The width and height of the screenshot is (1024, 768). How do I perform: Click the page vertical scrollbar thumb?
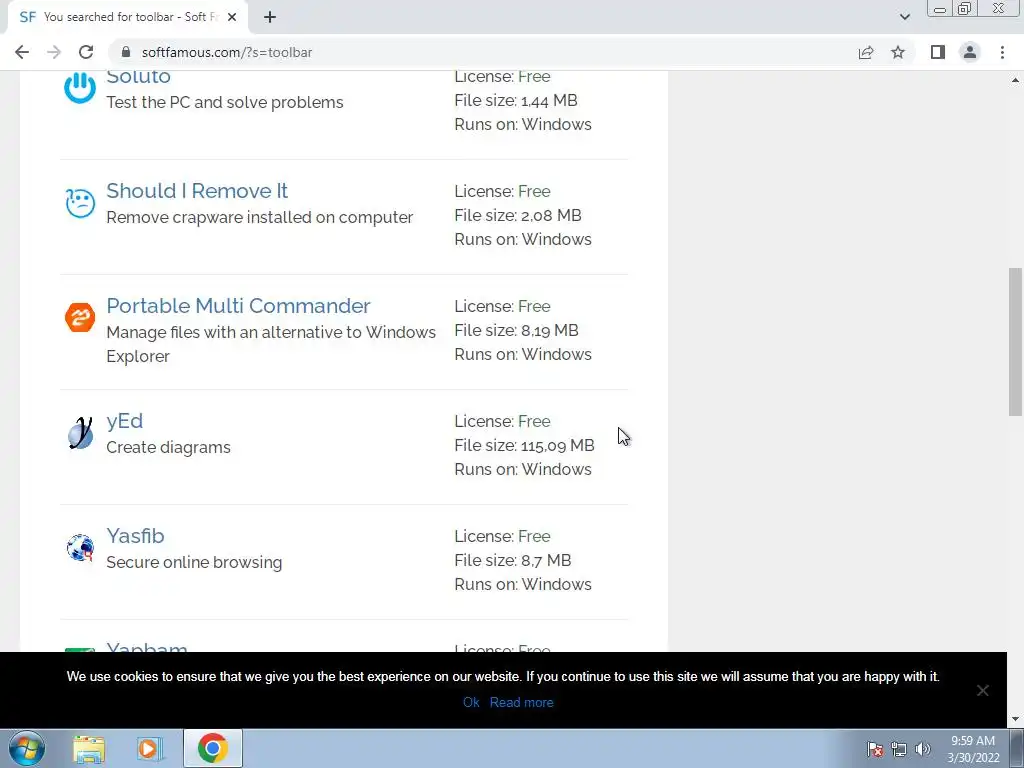point(1015,342)
